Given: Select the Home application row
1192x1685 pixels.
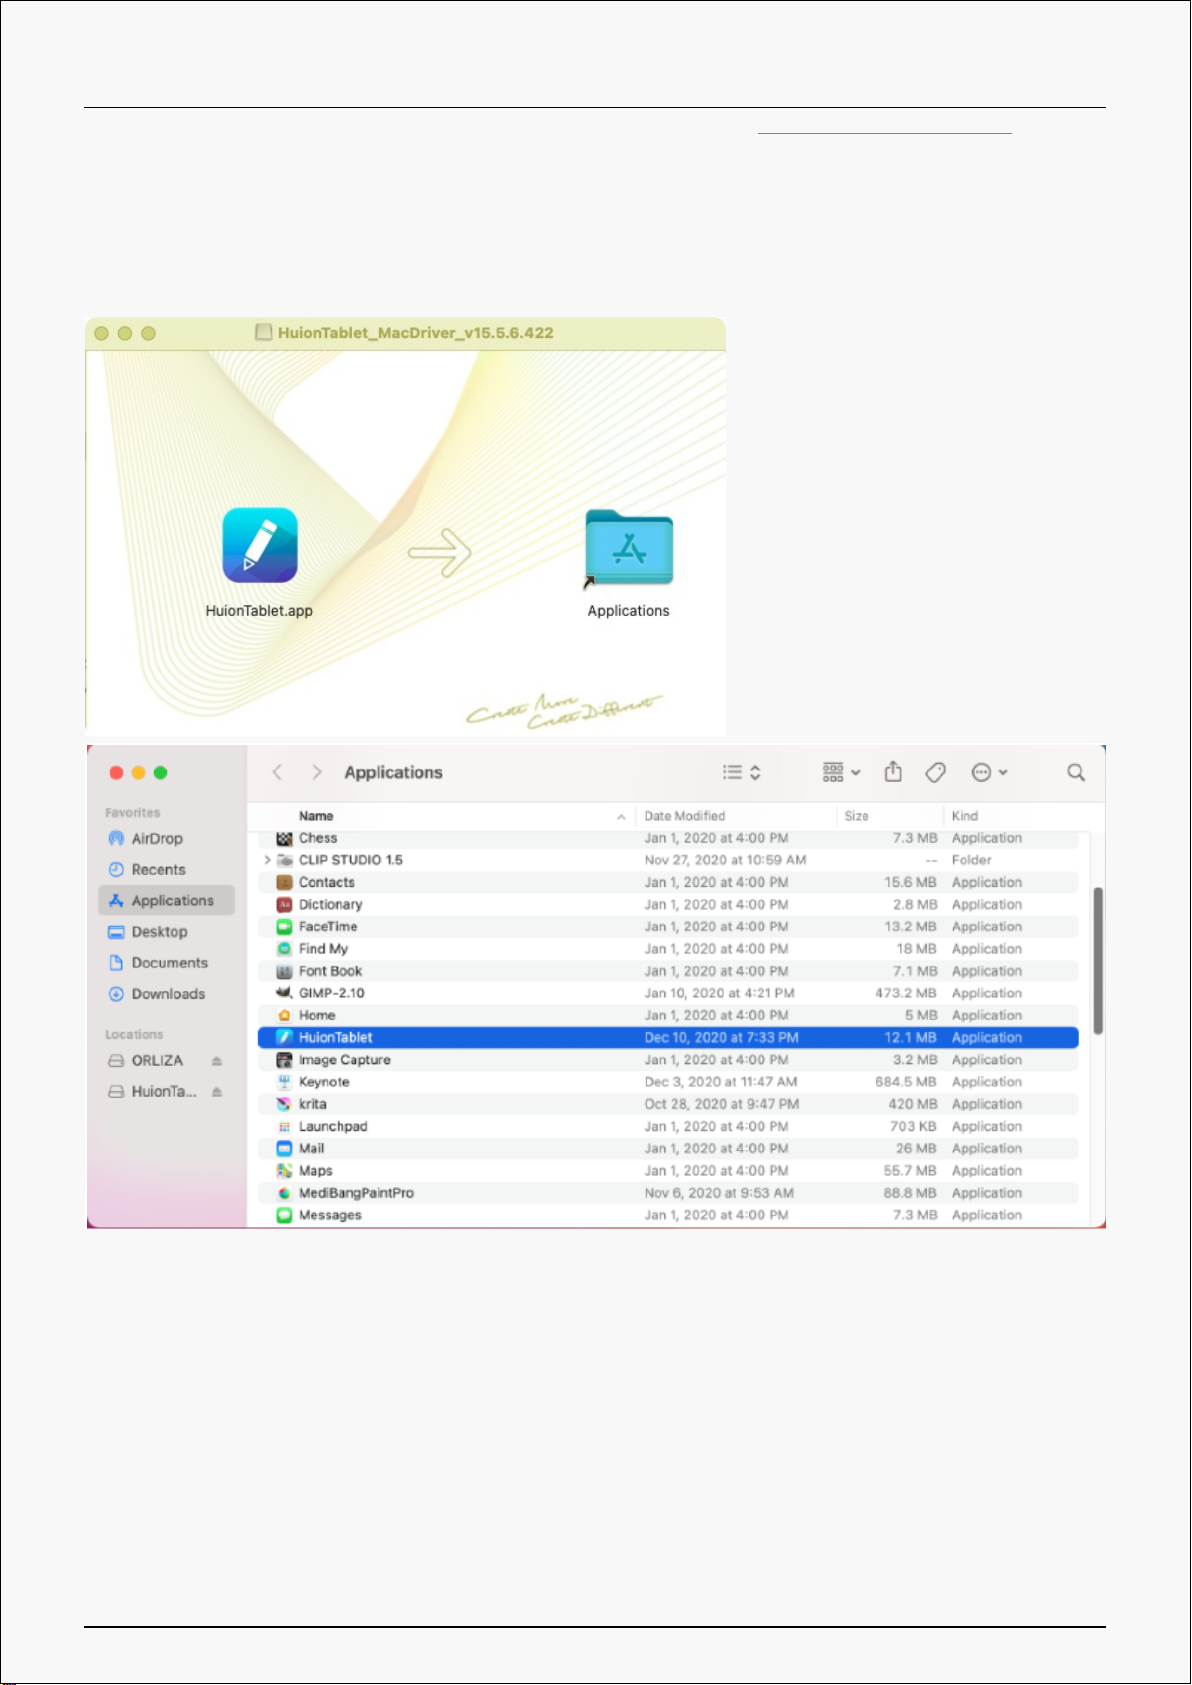Looking at the screenshot, I should click(x=668, y=1015).
